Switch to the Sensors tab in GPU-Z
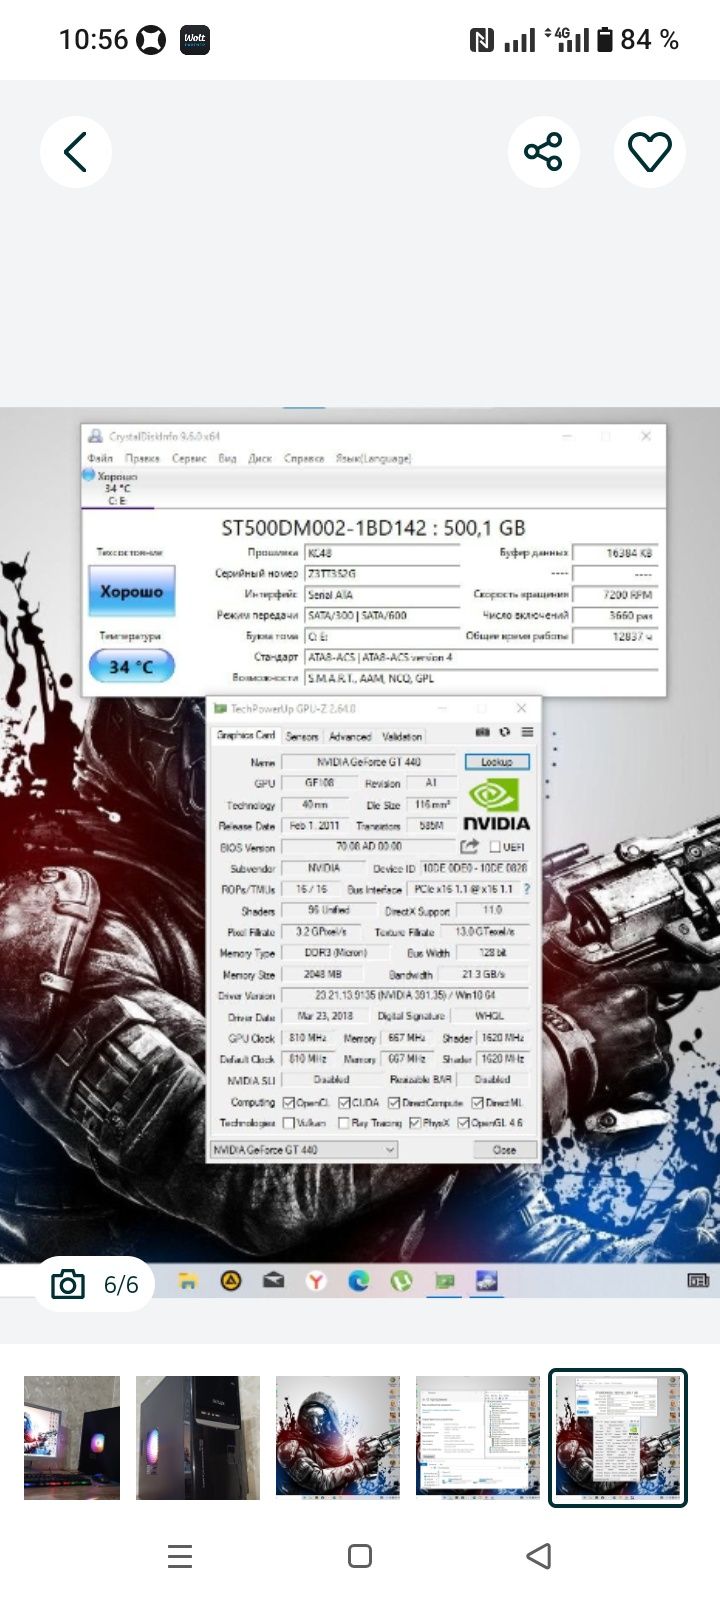The width and height of the screenshot is (720, 1604). pos(302,736)
